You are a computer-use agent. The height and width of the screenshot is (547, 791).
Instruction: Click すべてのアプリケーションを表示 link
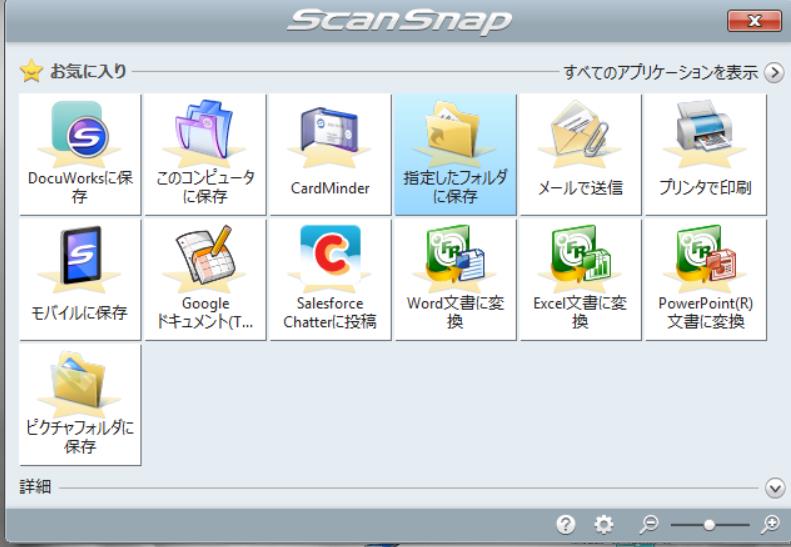click(660, 72)
